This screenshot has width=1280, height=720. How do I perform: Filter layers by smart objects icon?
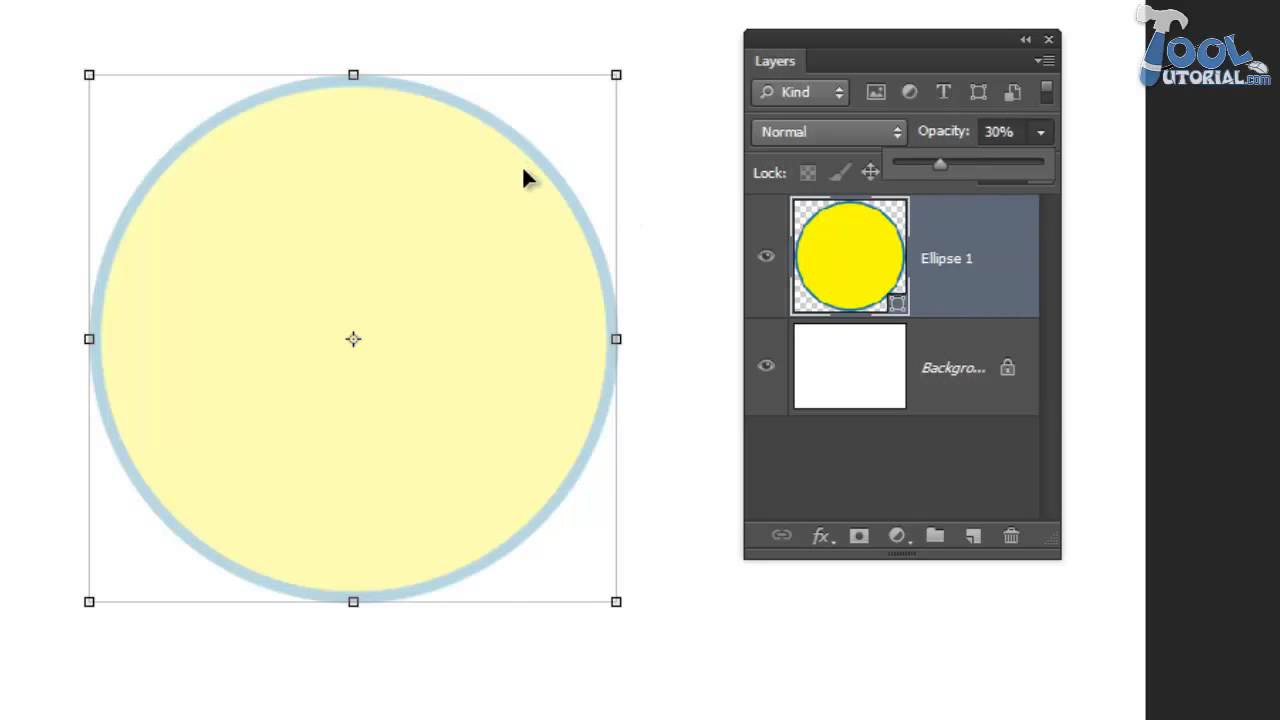[1012, 92]
